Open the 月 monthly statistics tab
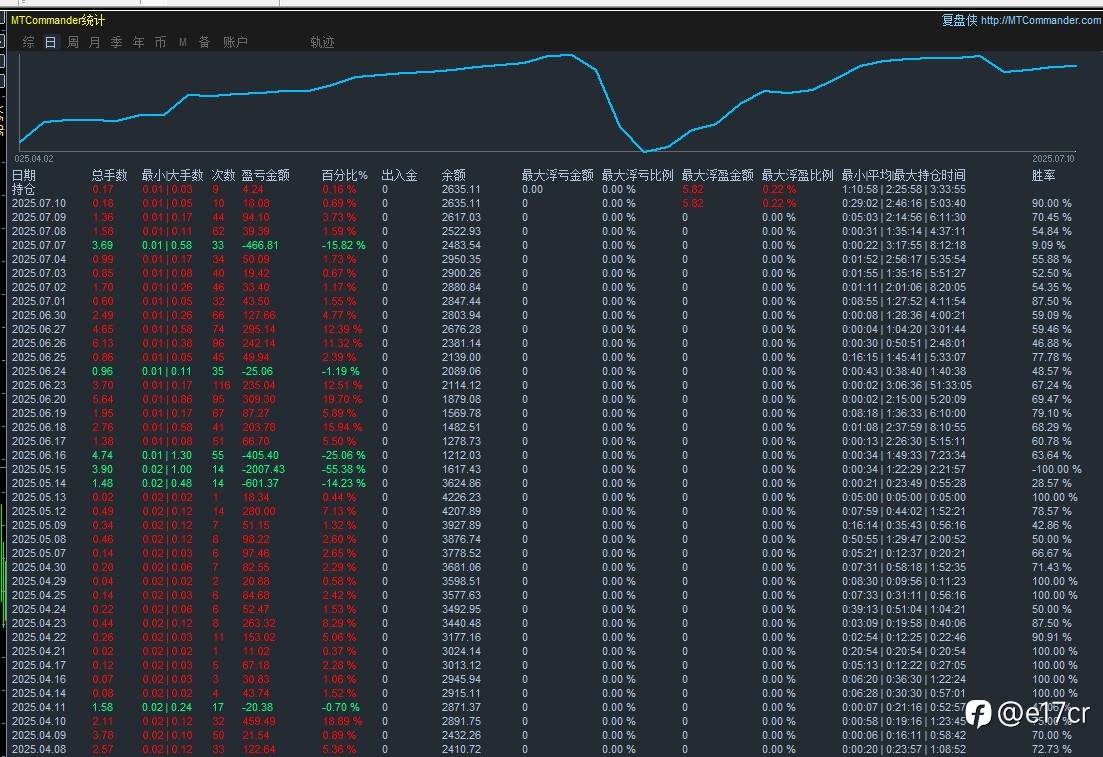Screen dimensions: 1103x757 pyautogui.click(x=95, y=42)
